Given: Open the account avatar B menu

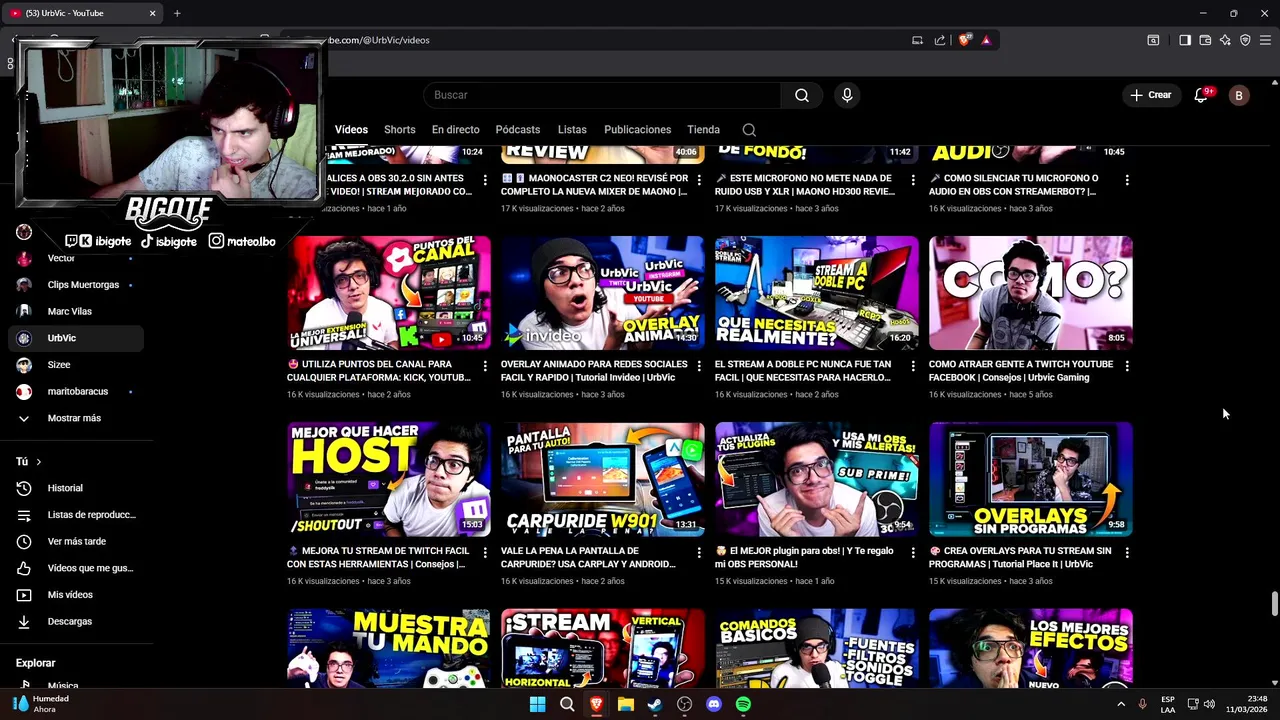Looking at the screenshot, I should pyautogui.click(x=1239, y=95).
